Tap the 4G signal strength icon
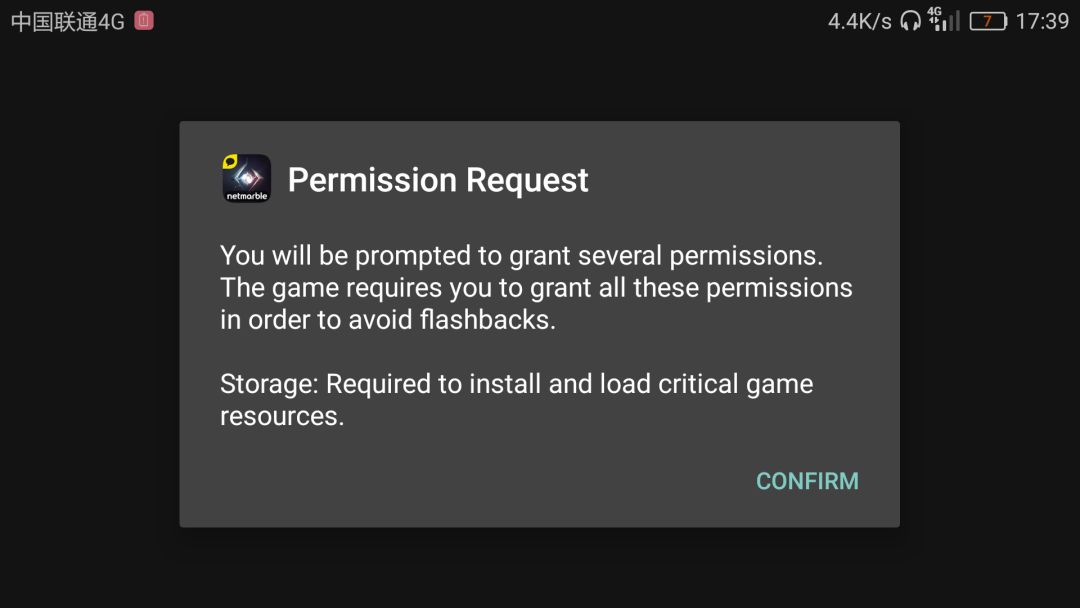Screen dimensions: 1080x608 [943, 20]
